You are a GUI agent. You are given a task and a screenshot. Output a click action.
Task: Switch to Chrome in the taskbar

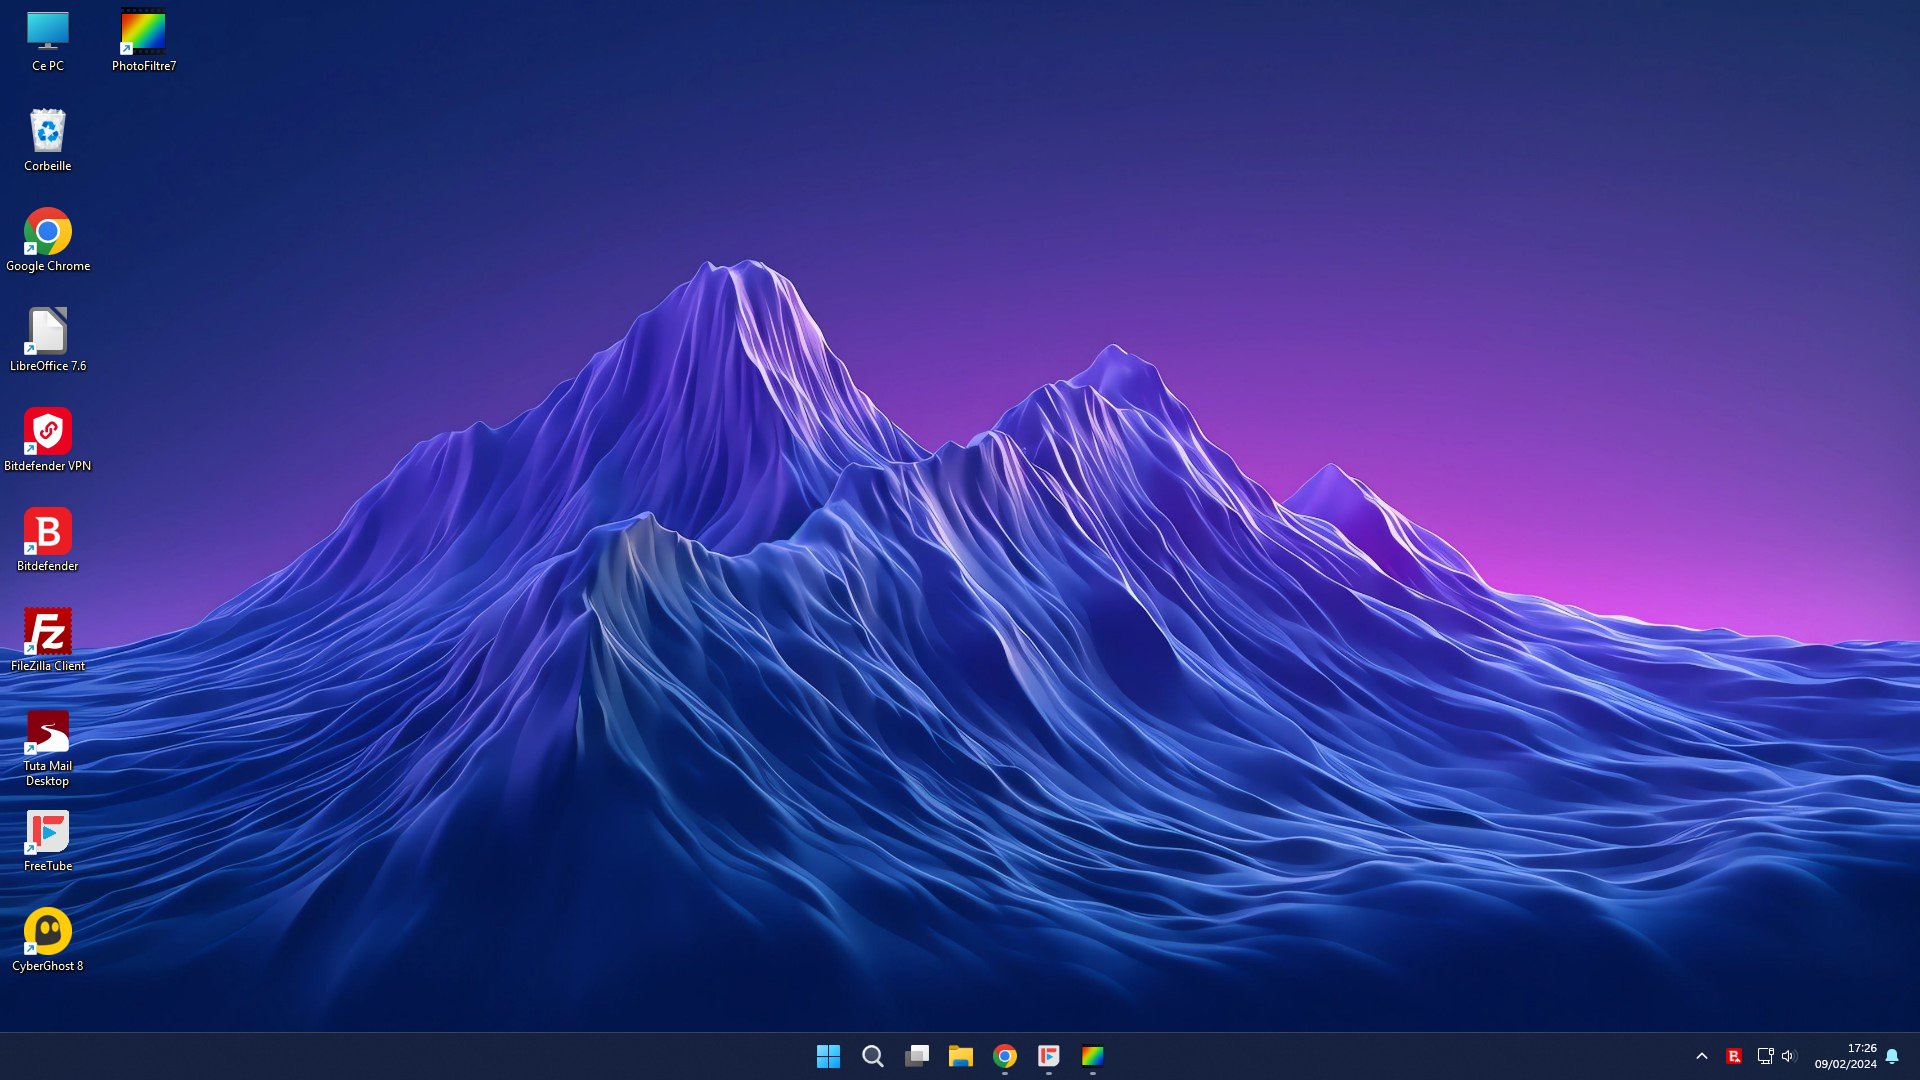click(x=1004, y=1056)
